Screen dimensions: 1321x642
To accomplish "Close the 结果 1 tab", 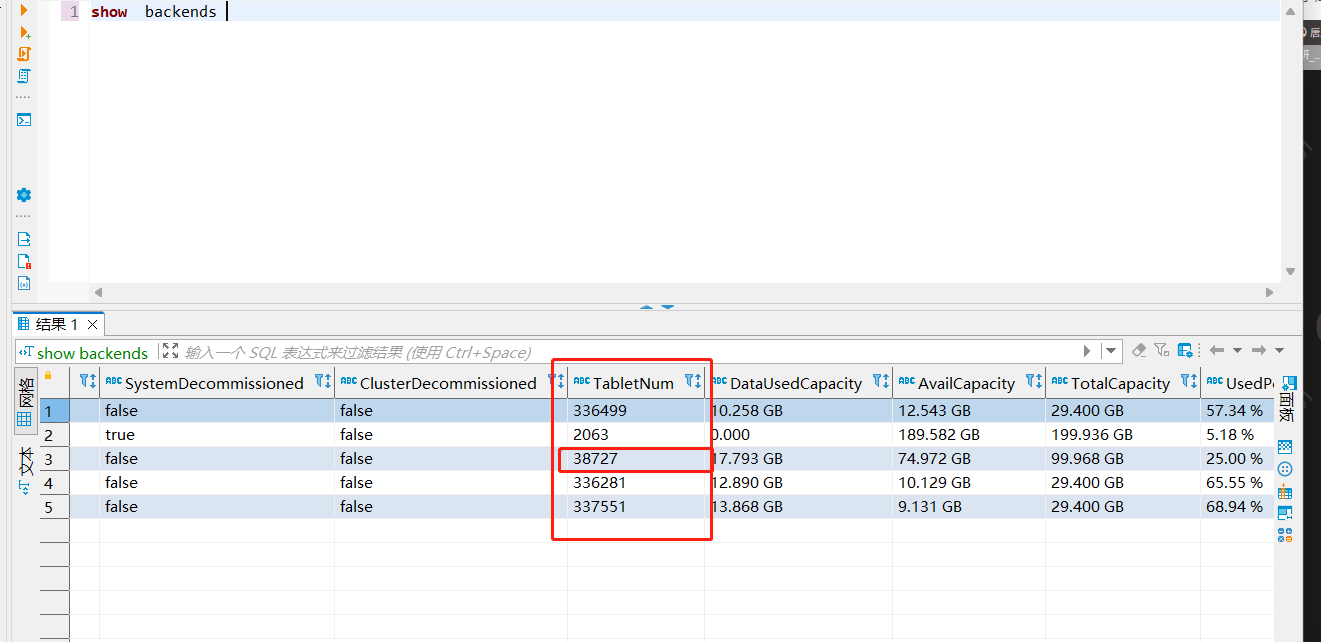I will point(93,325).
